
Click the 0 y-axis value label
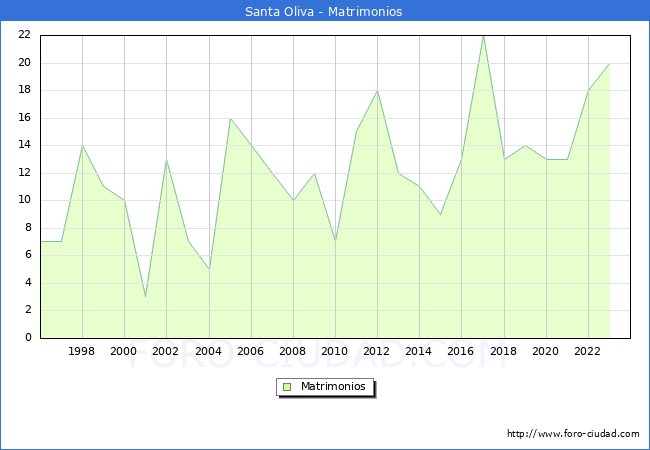[x=28, y=338]
